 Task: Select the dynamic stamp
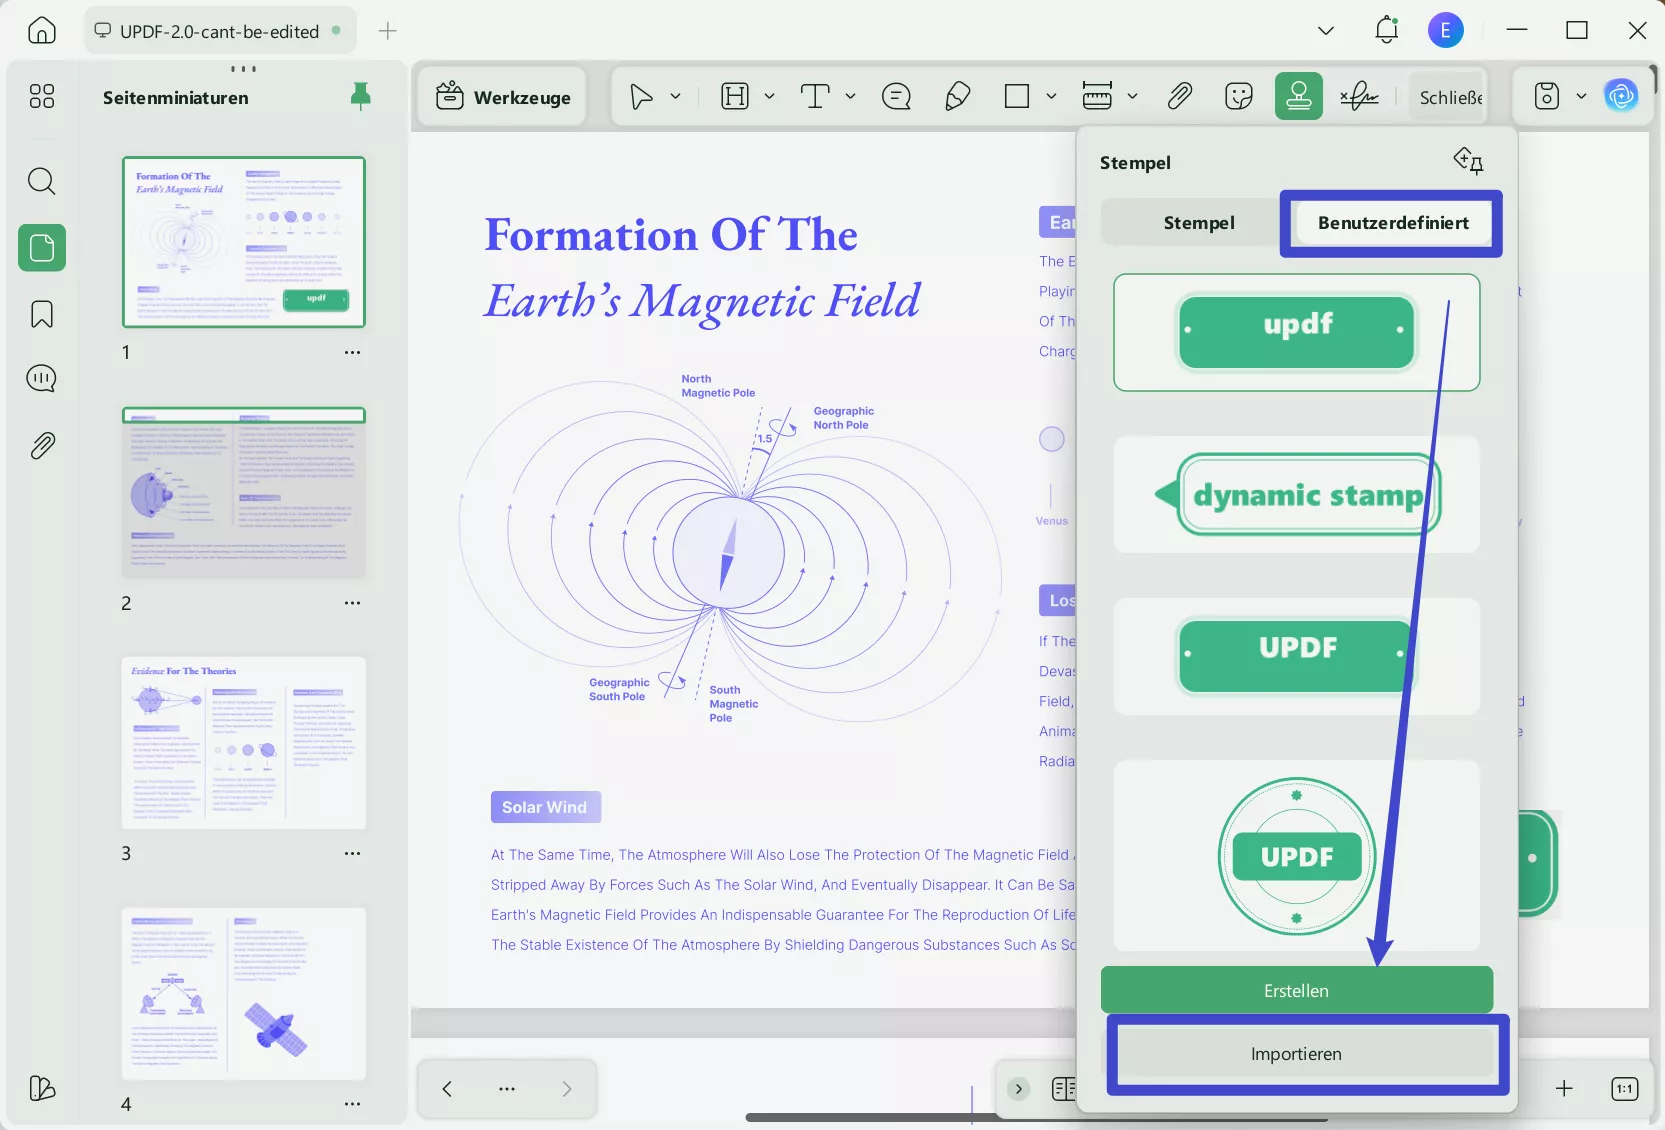(1297, 495)
